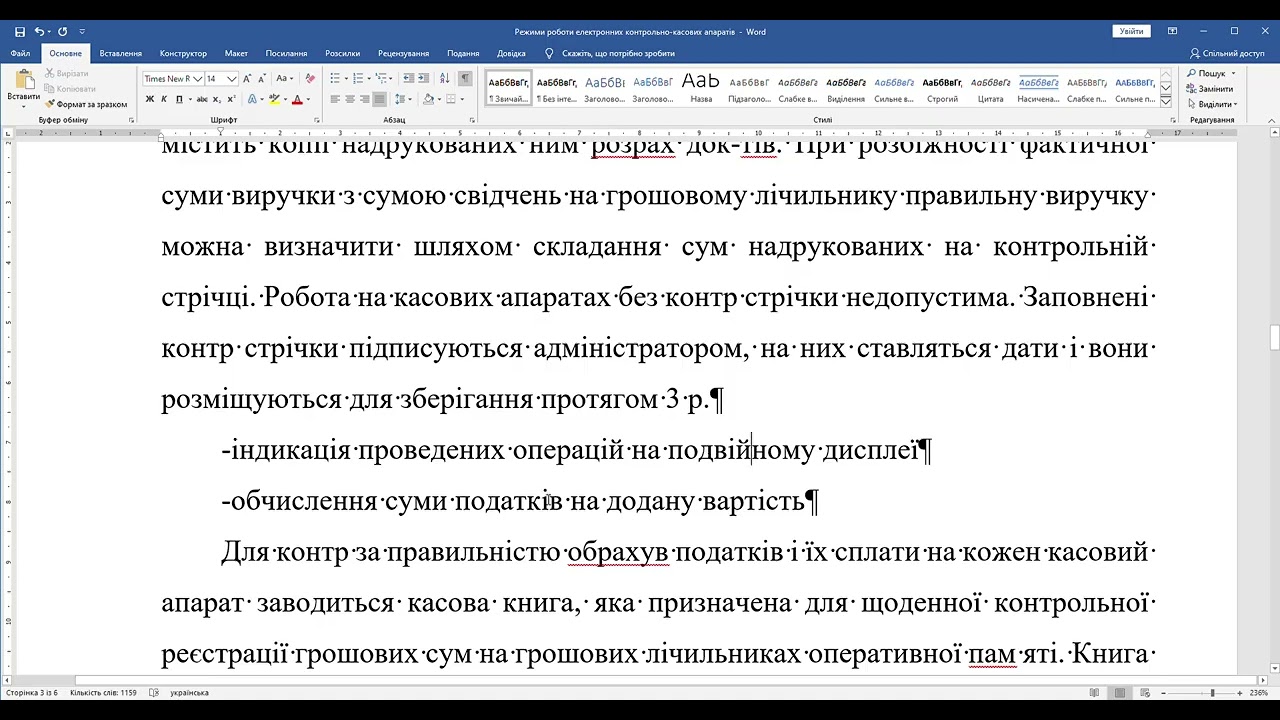Switch to web layout view
The width and height of the screenshot is (1280, 720).
[x=1146, y=692]
